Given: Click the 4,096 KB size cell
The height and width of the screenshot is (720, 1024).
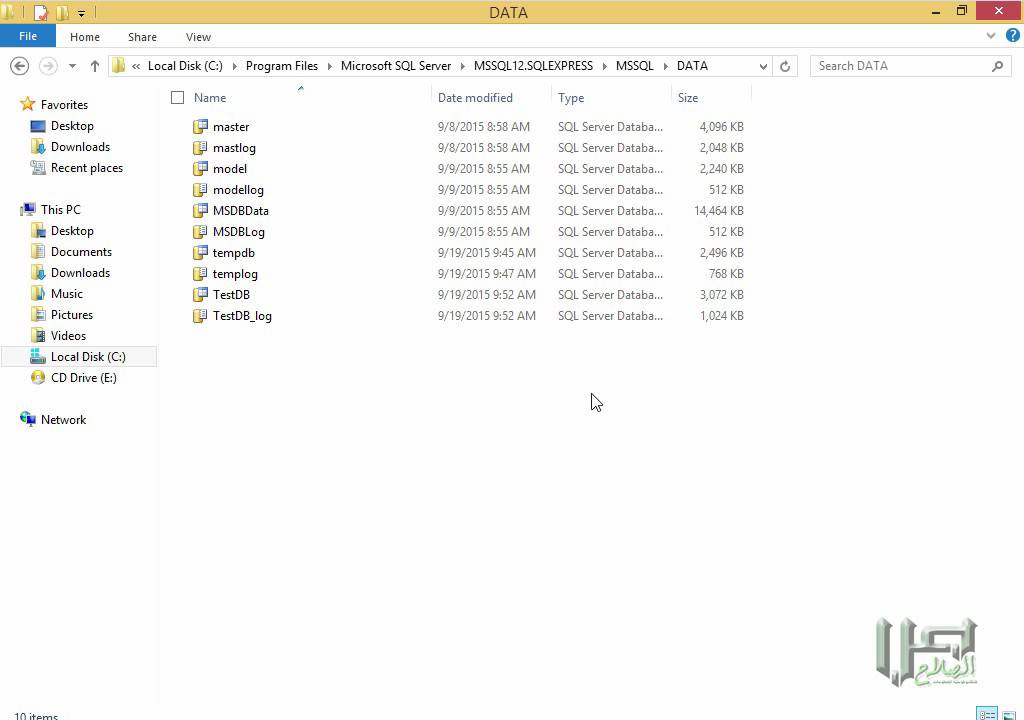Looking at the screenshot, I should (722, 127).
